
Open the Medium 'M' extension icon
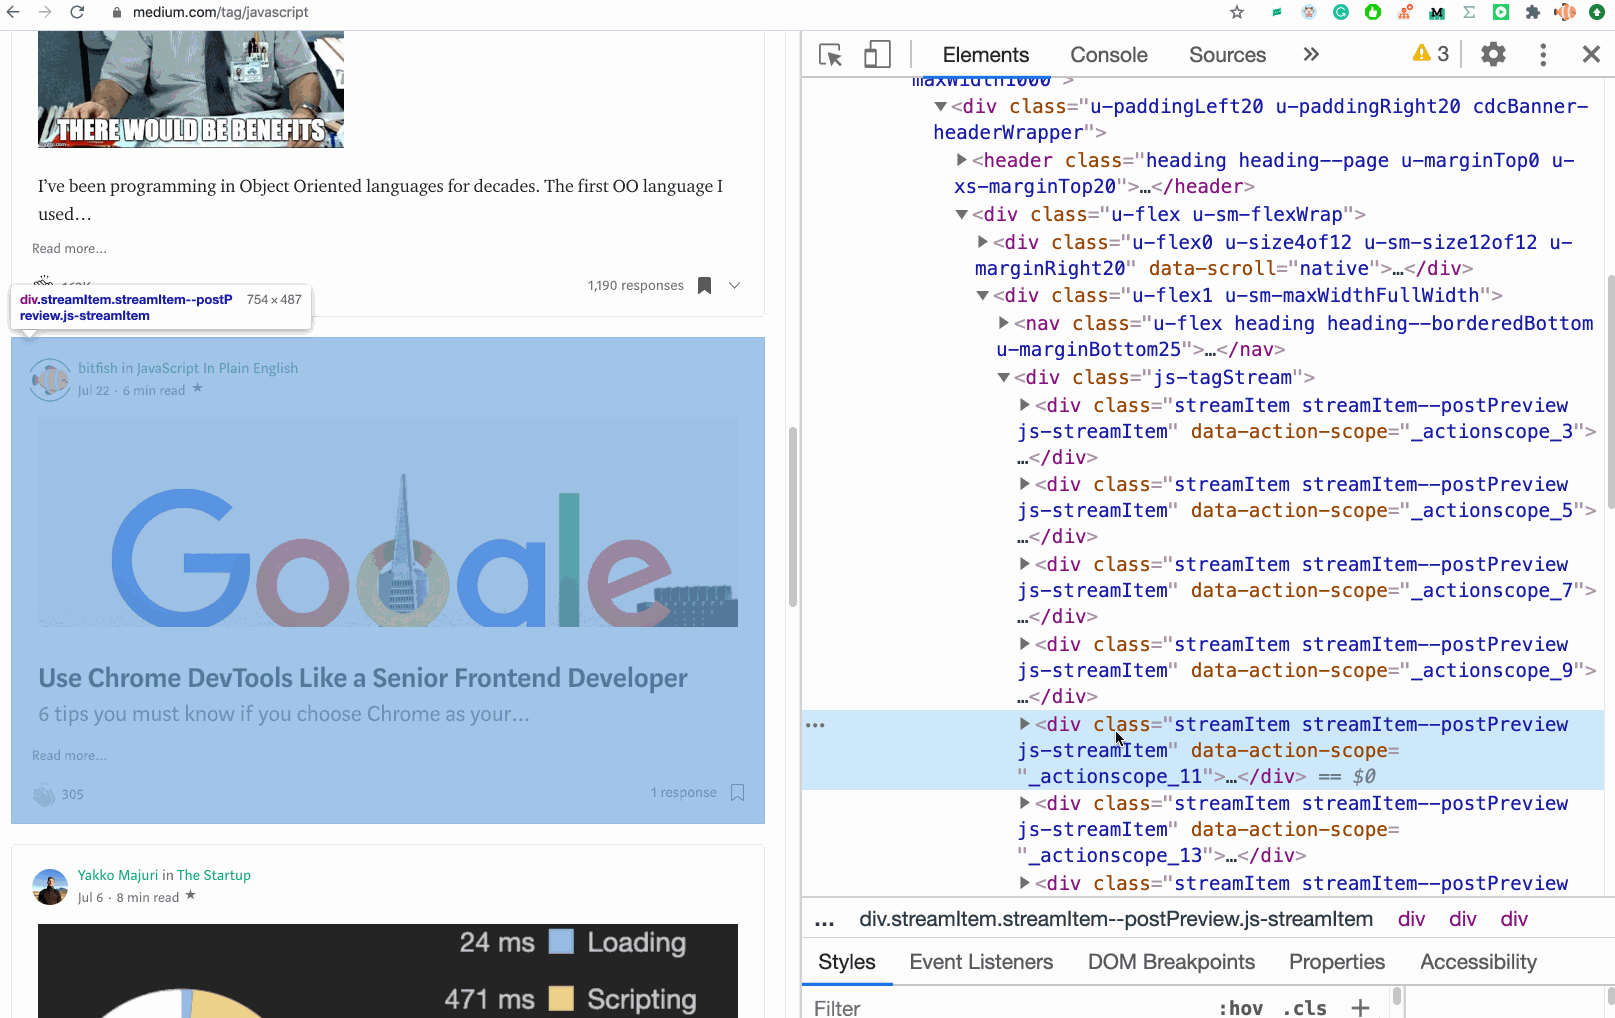tap(1437, 12)
